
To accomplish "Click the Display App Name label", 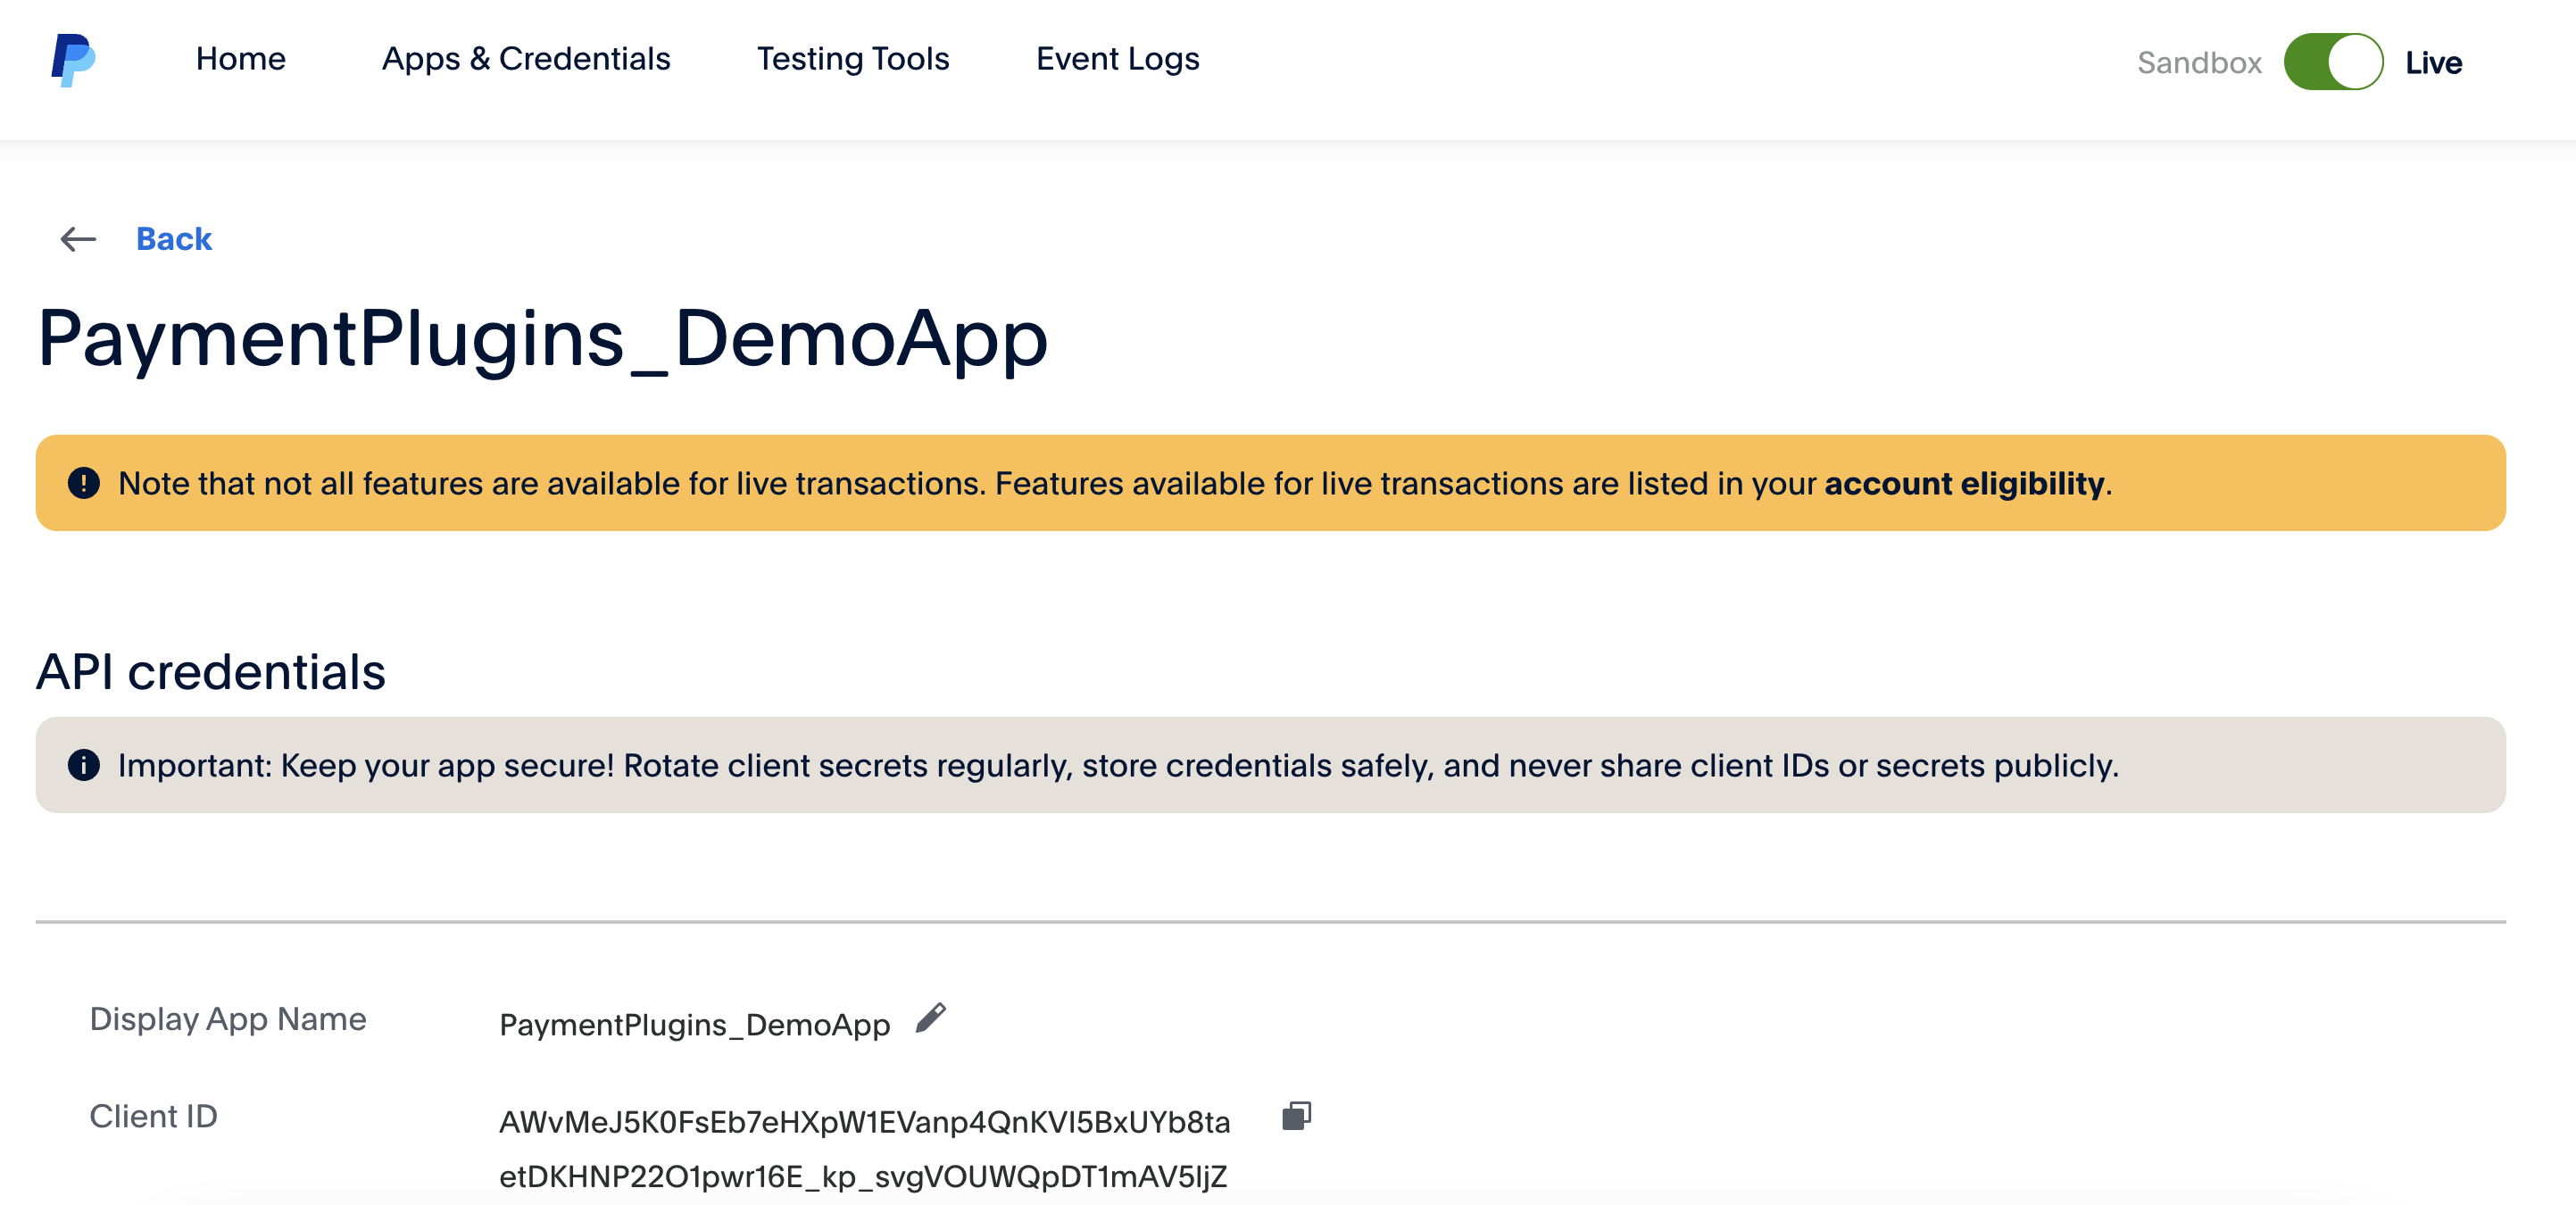I will [228, 1019].
